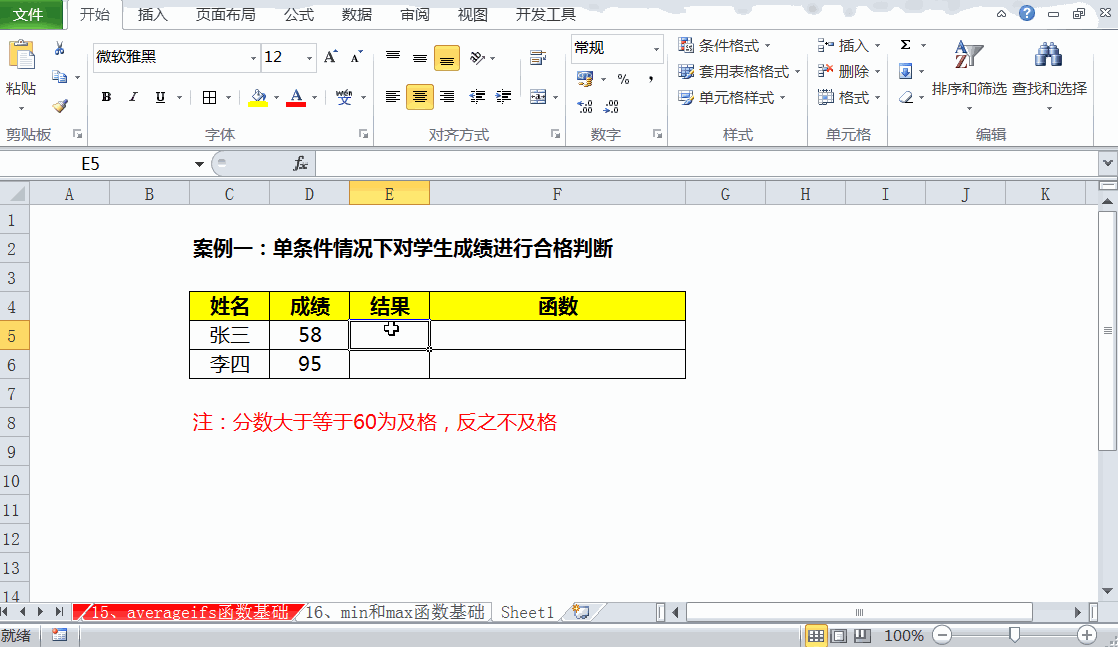
Task: Click the zoom out minus button
Action: (x=942, y=635)
